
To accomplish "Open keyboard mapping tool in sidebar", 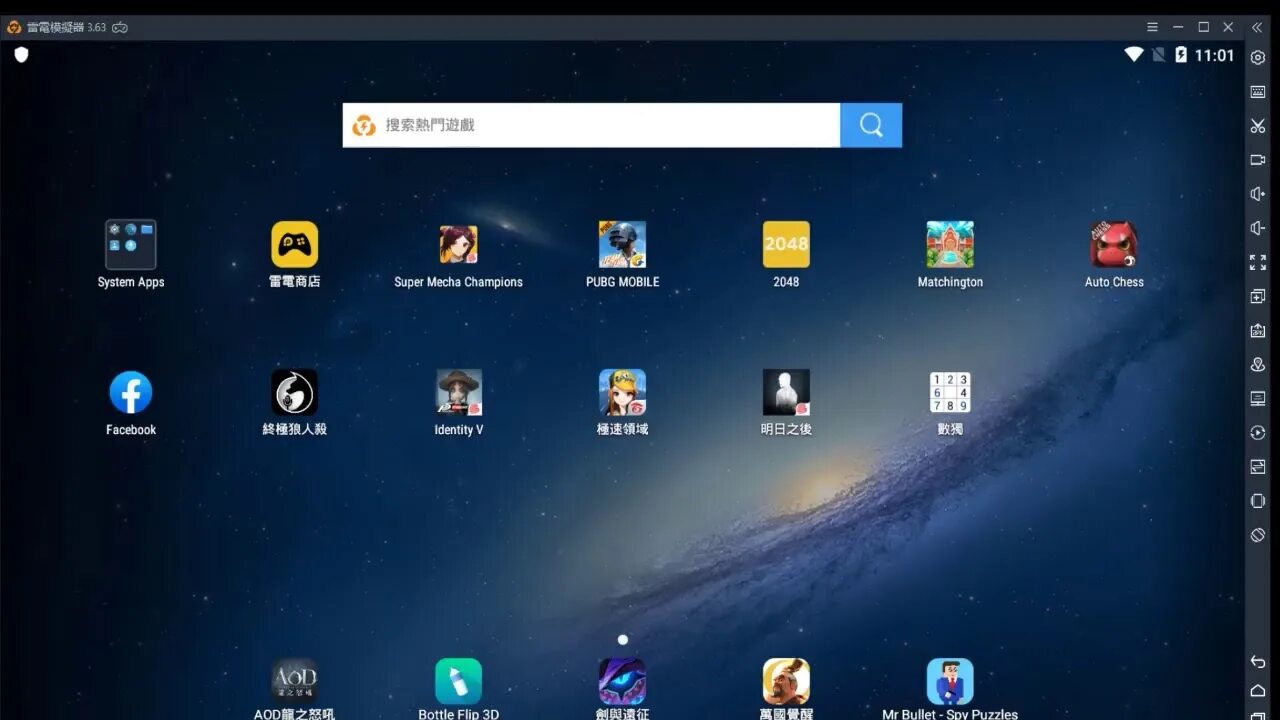I will (x=1258, y=92).
